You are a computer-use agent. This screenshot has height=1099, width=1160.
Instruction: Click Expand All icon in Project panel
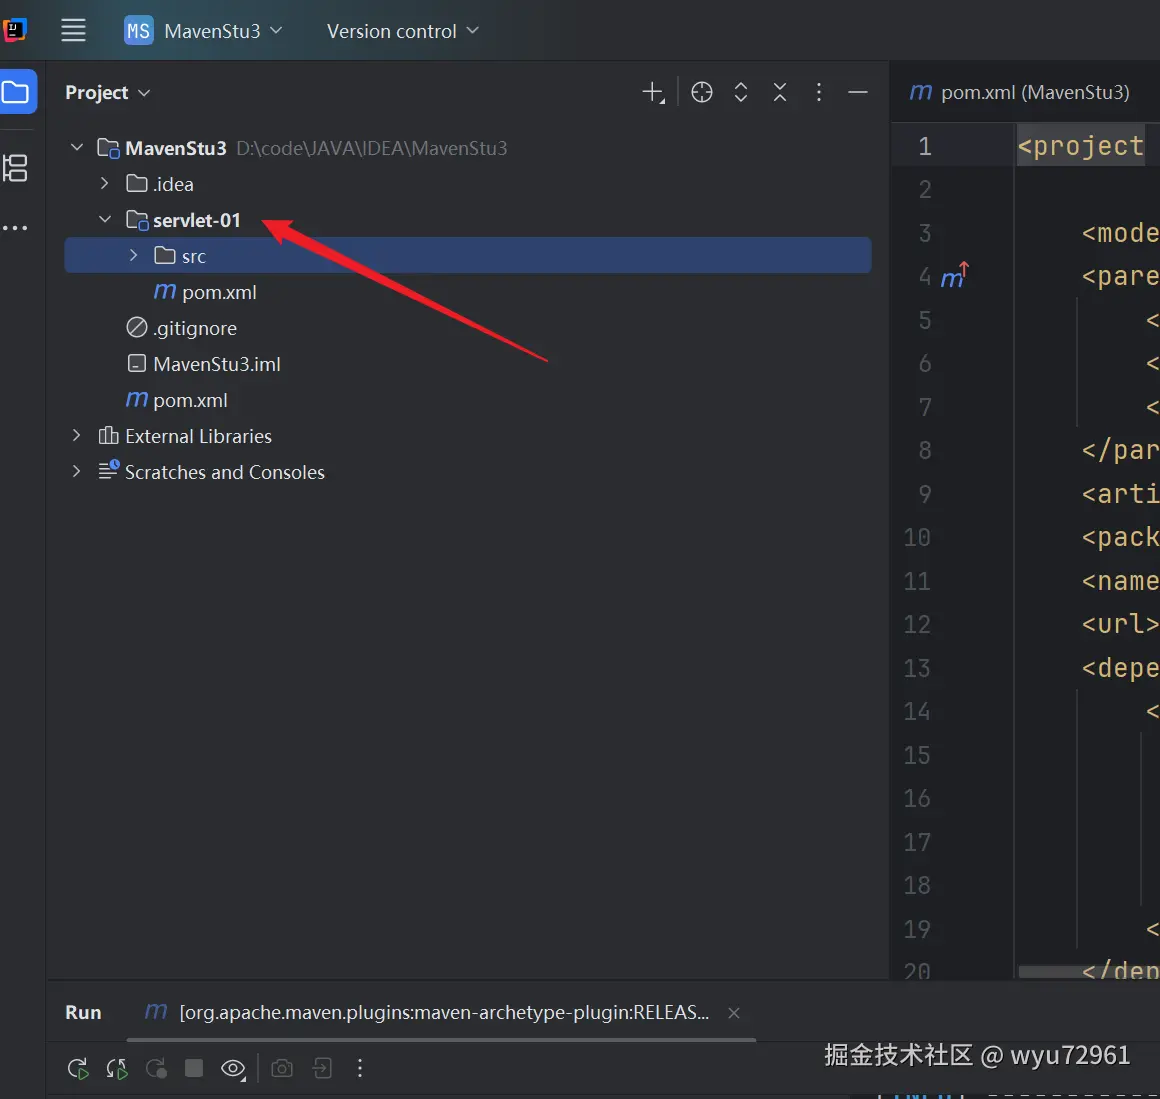[741, 92]
